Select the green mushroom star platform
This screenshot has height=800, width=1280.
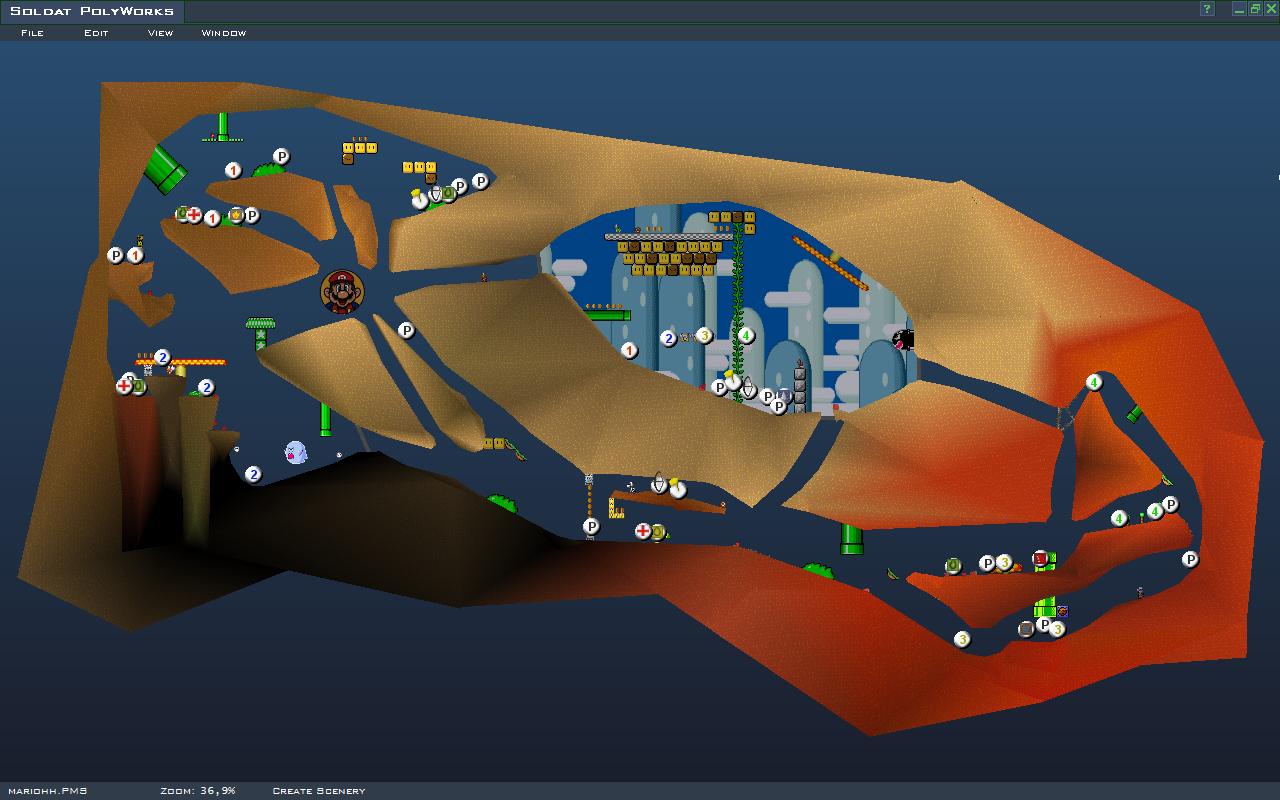pos(260,324)
